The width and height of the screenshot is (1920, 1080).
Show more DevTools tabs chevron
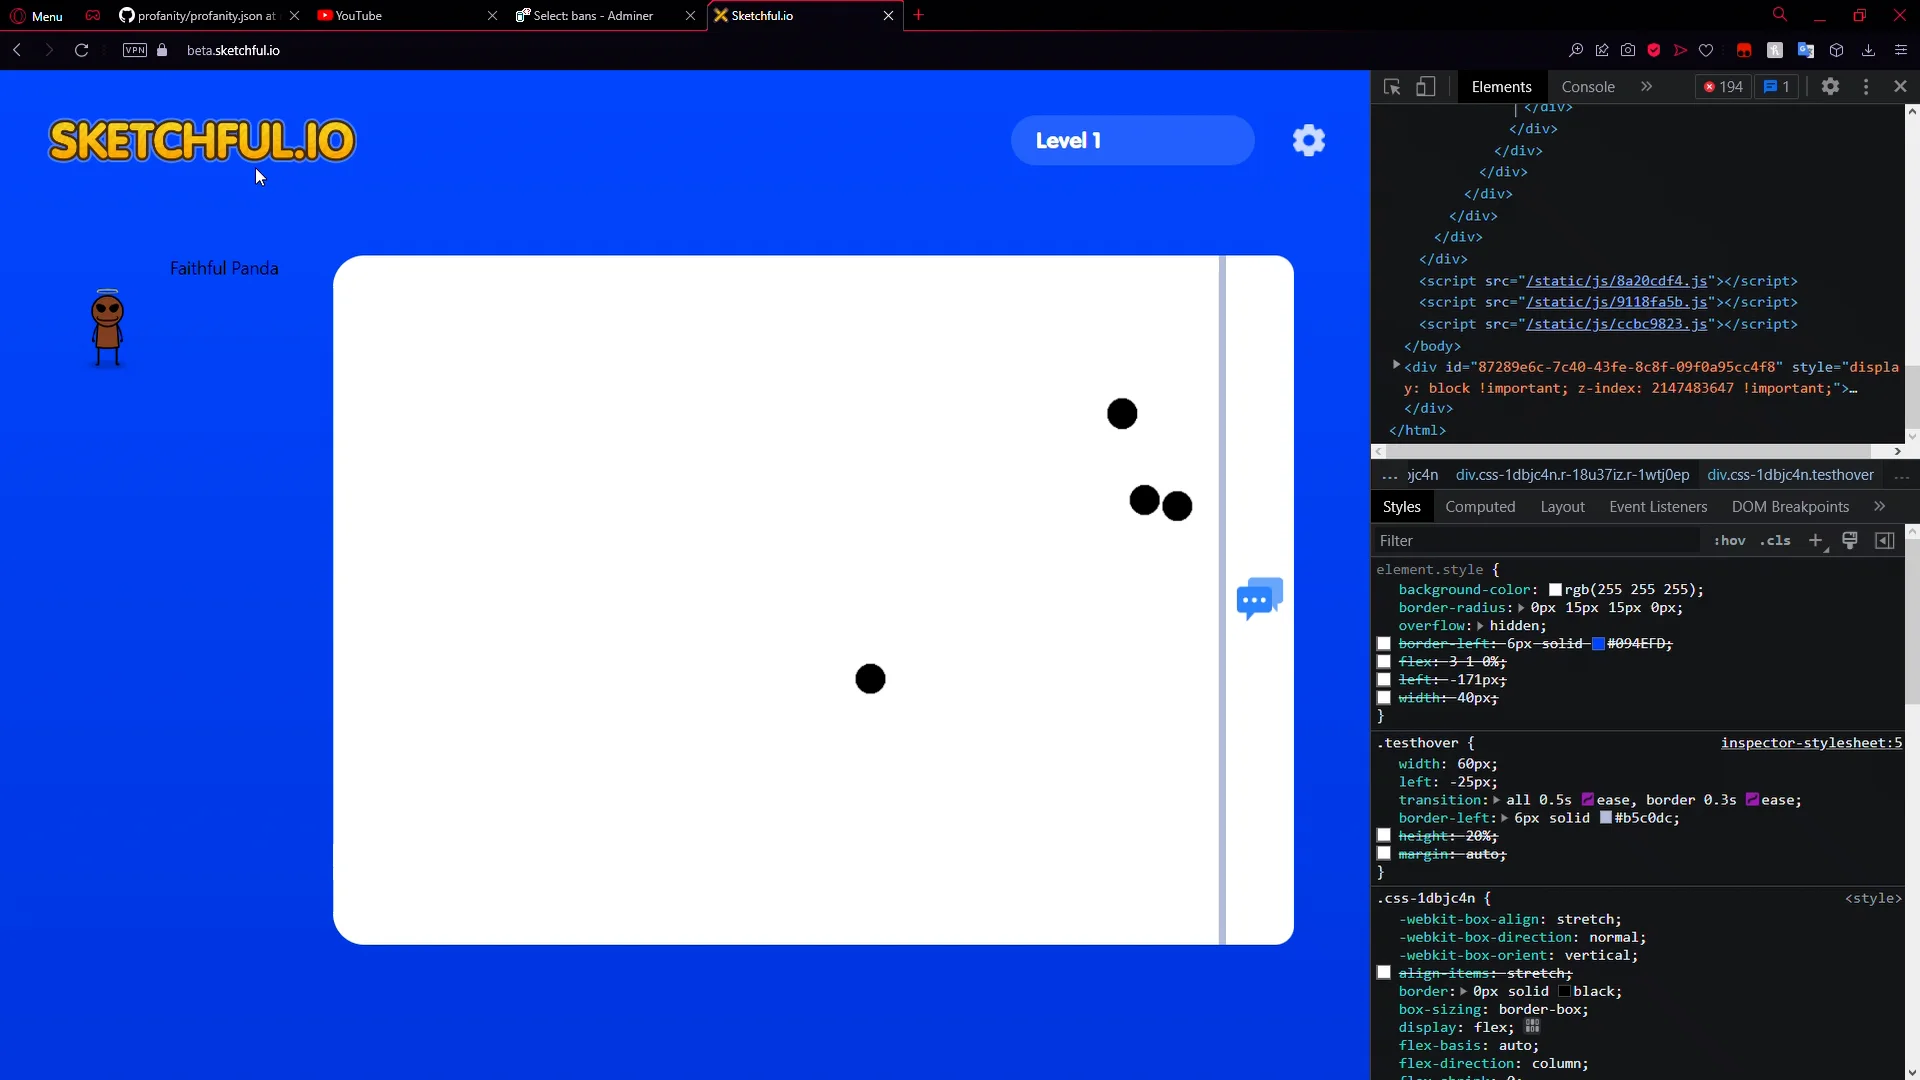click(1646, 87)
